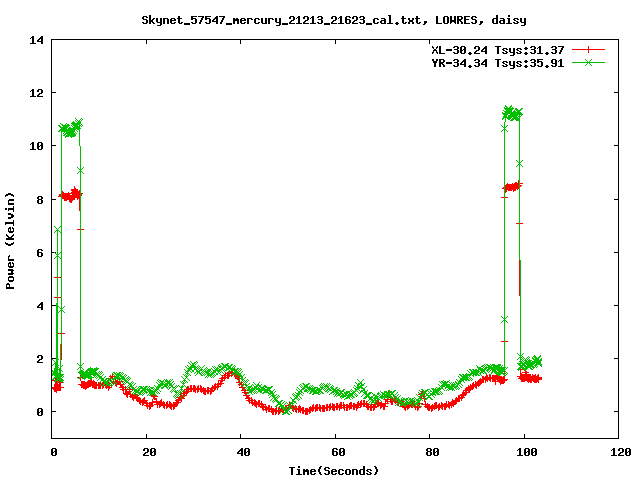Screen dimensions: 640x480
Task: Select the YR-34.34 Tsys:35.91 legend entry
Action: (498, 63)
